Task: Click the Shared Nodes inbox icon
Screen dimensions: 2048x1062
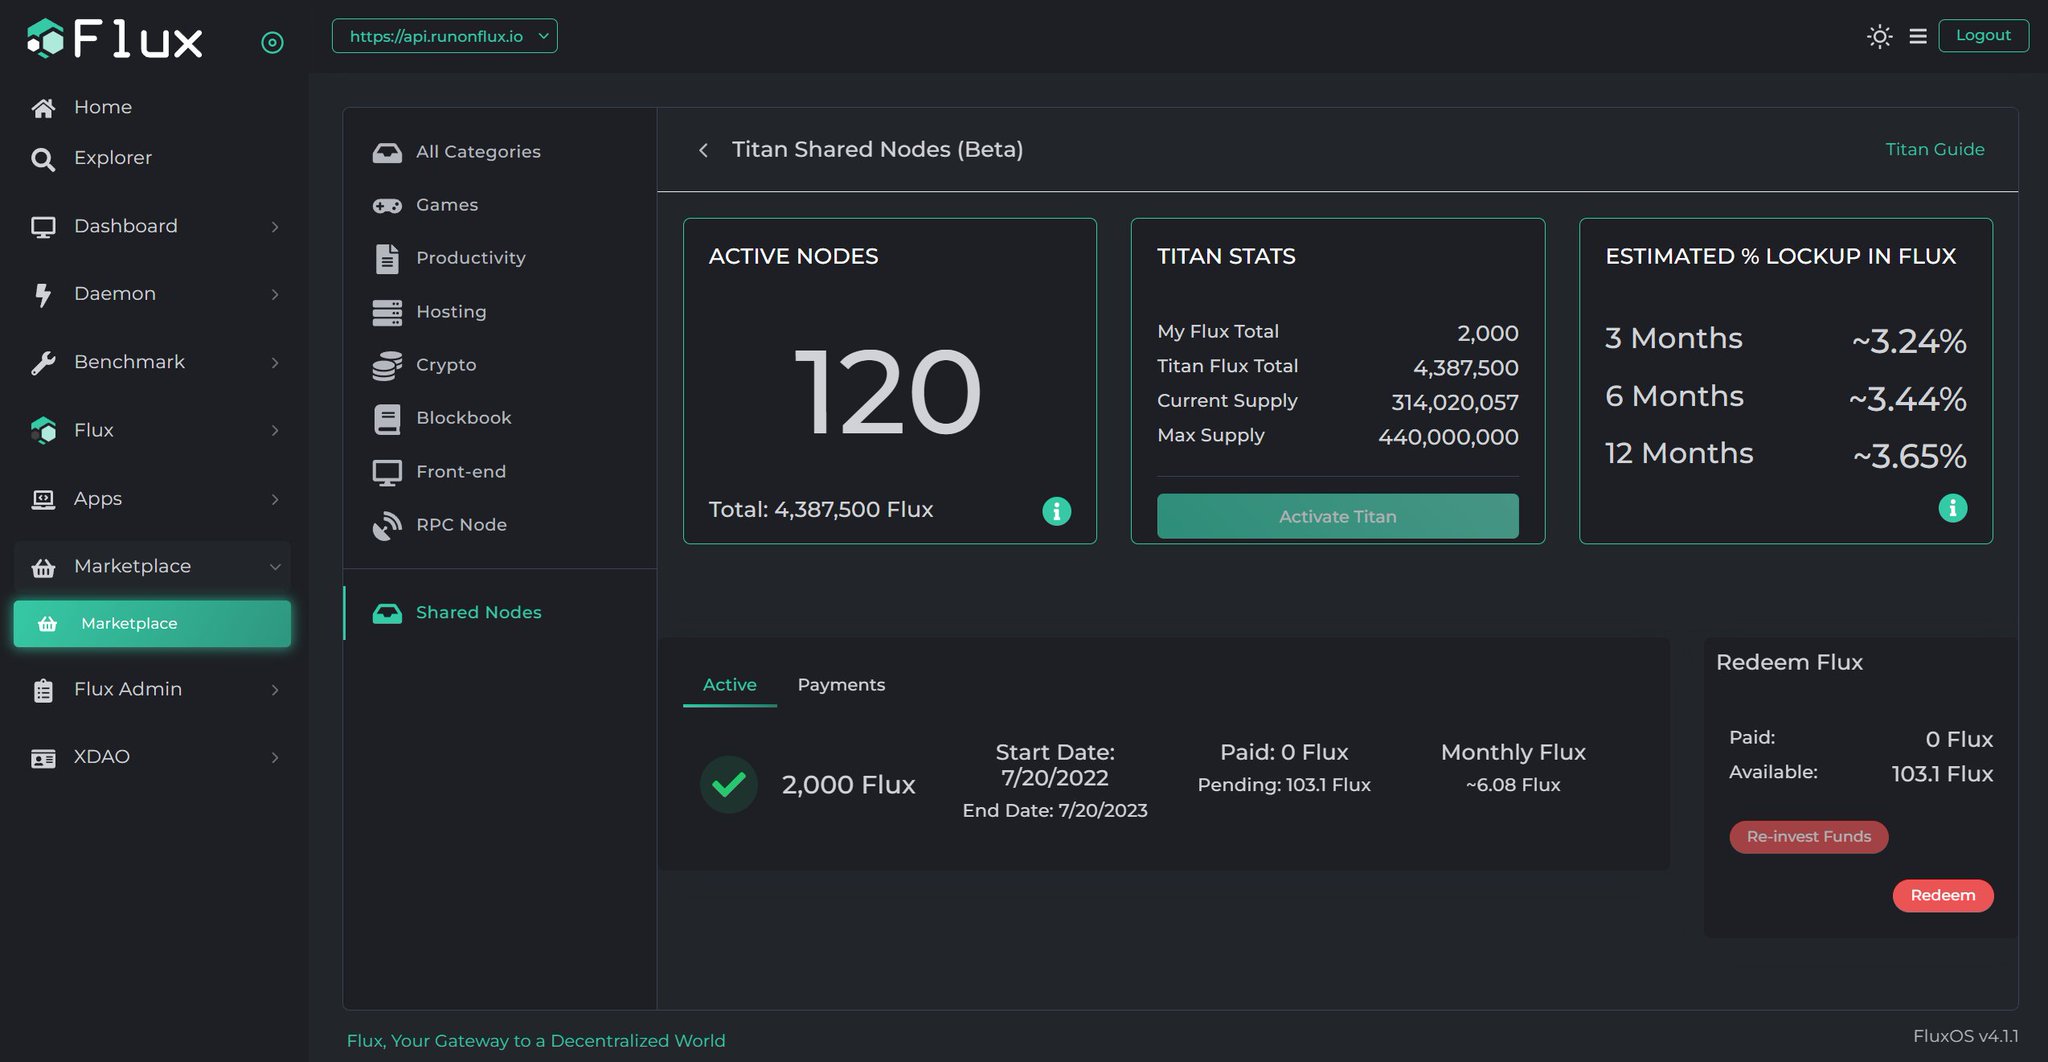Action: [387, 611]
